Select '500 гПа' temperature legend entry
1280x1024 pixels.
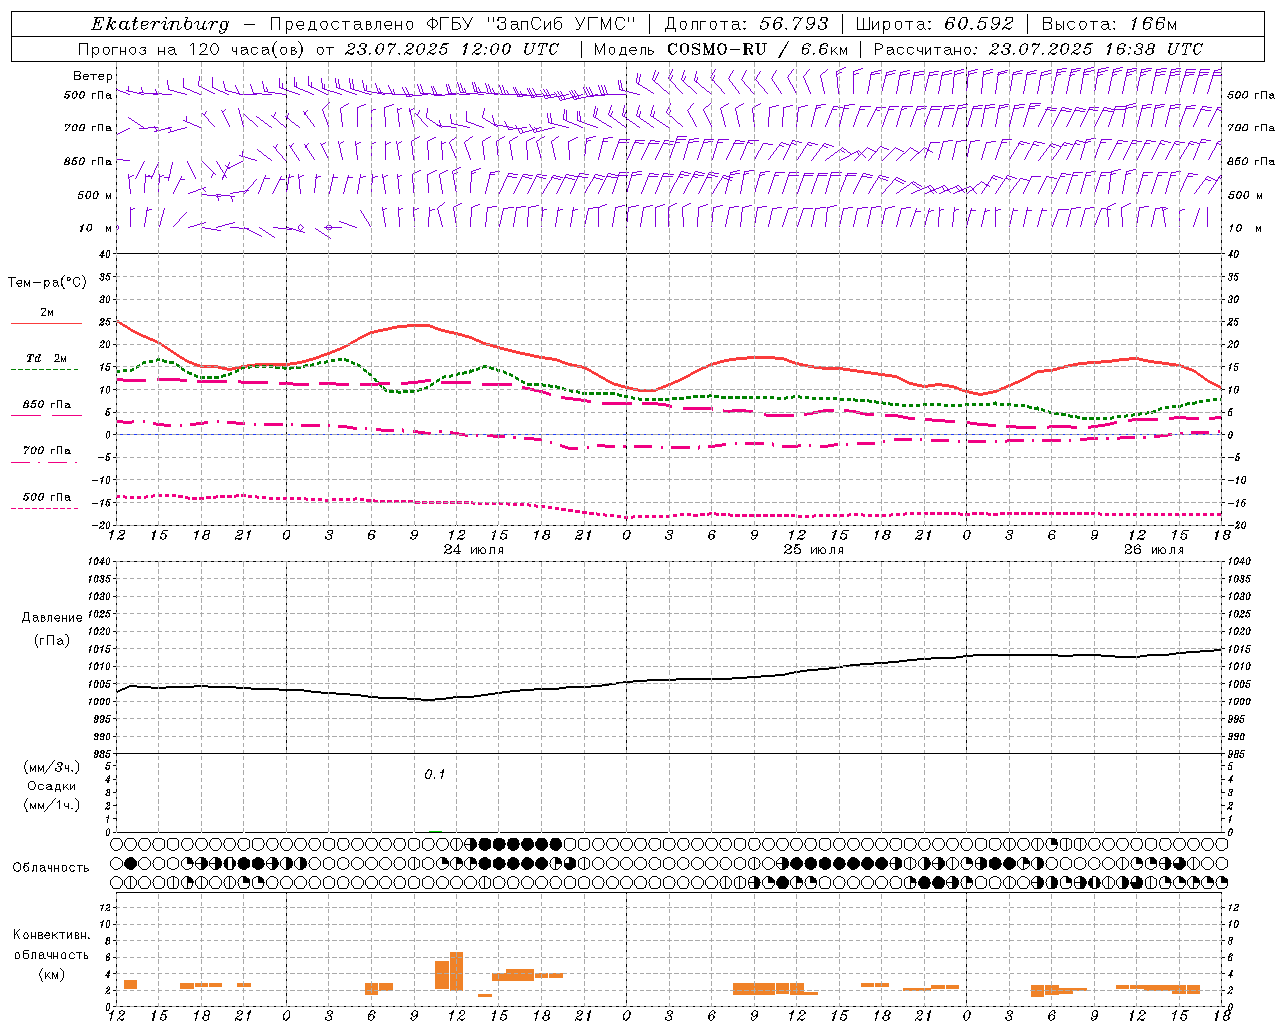click(x=47, y=497)
